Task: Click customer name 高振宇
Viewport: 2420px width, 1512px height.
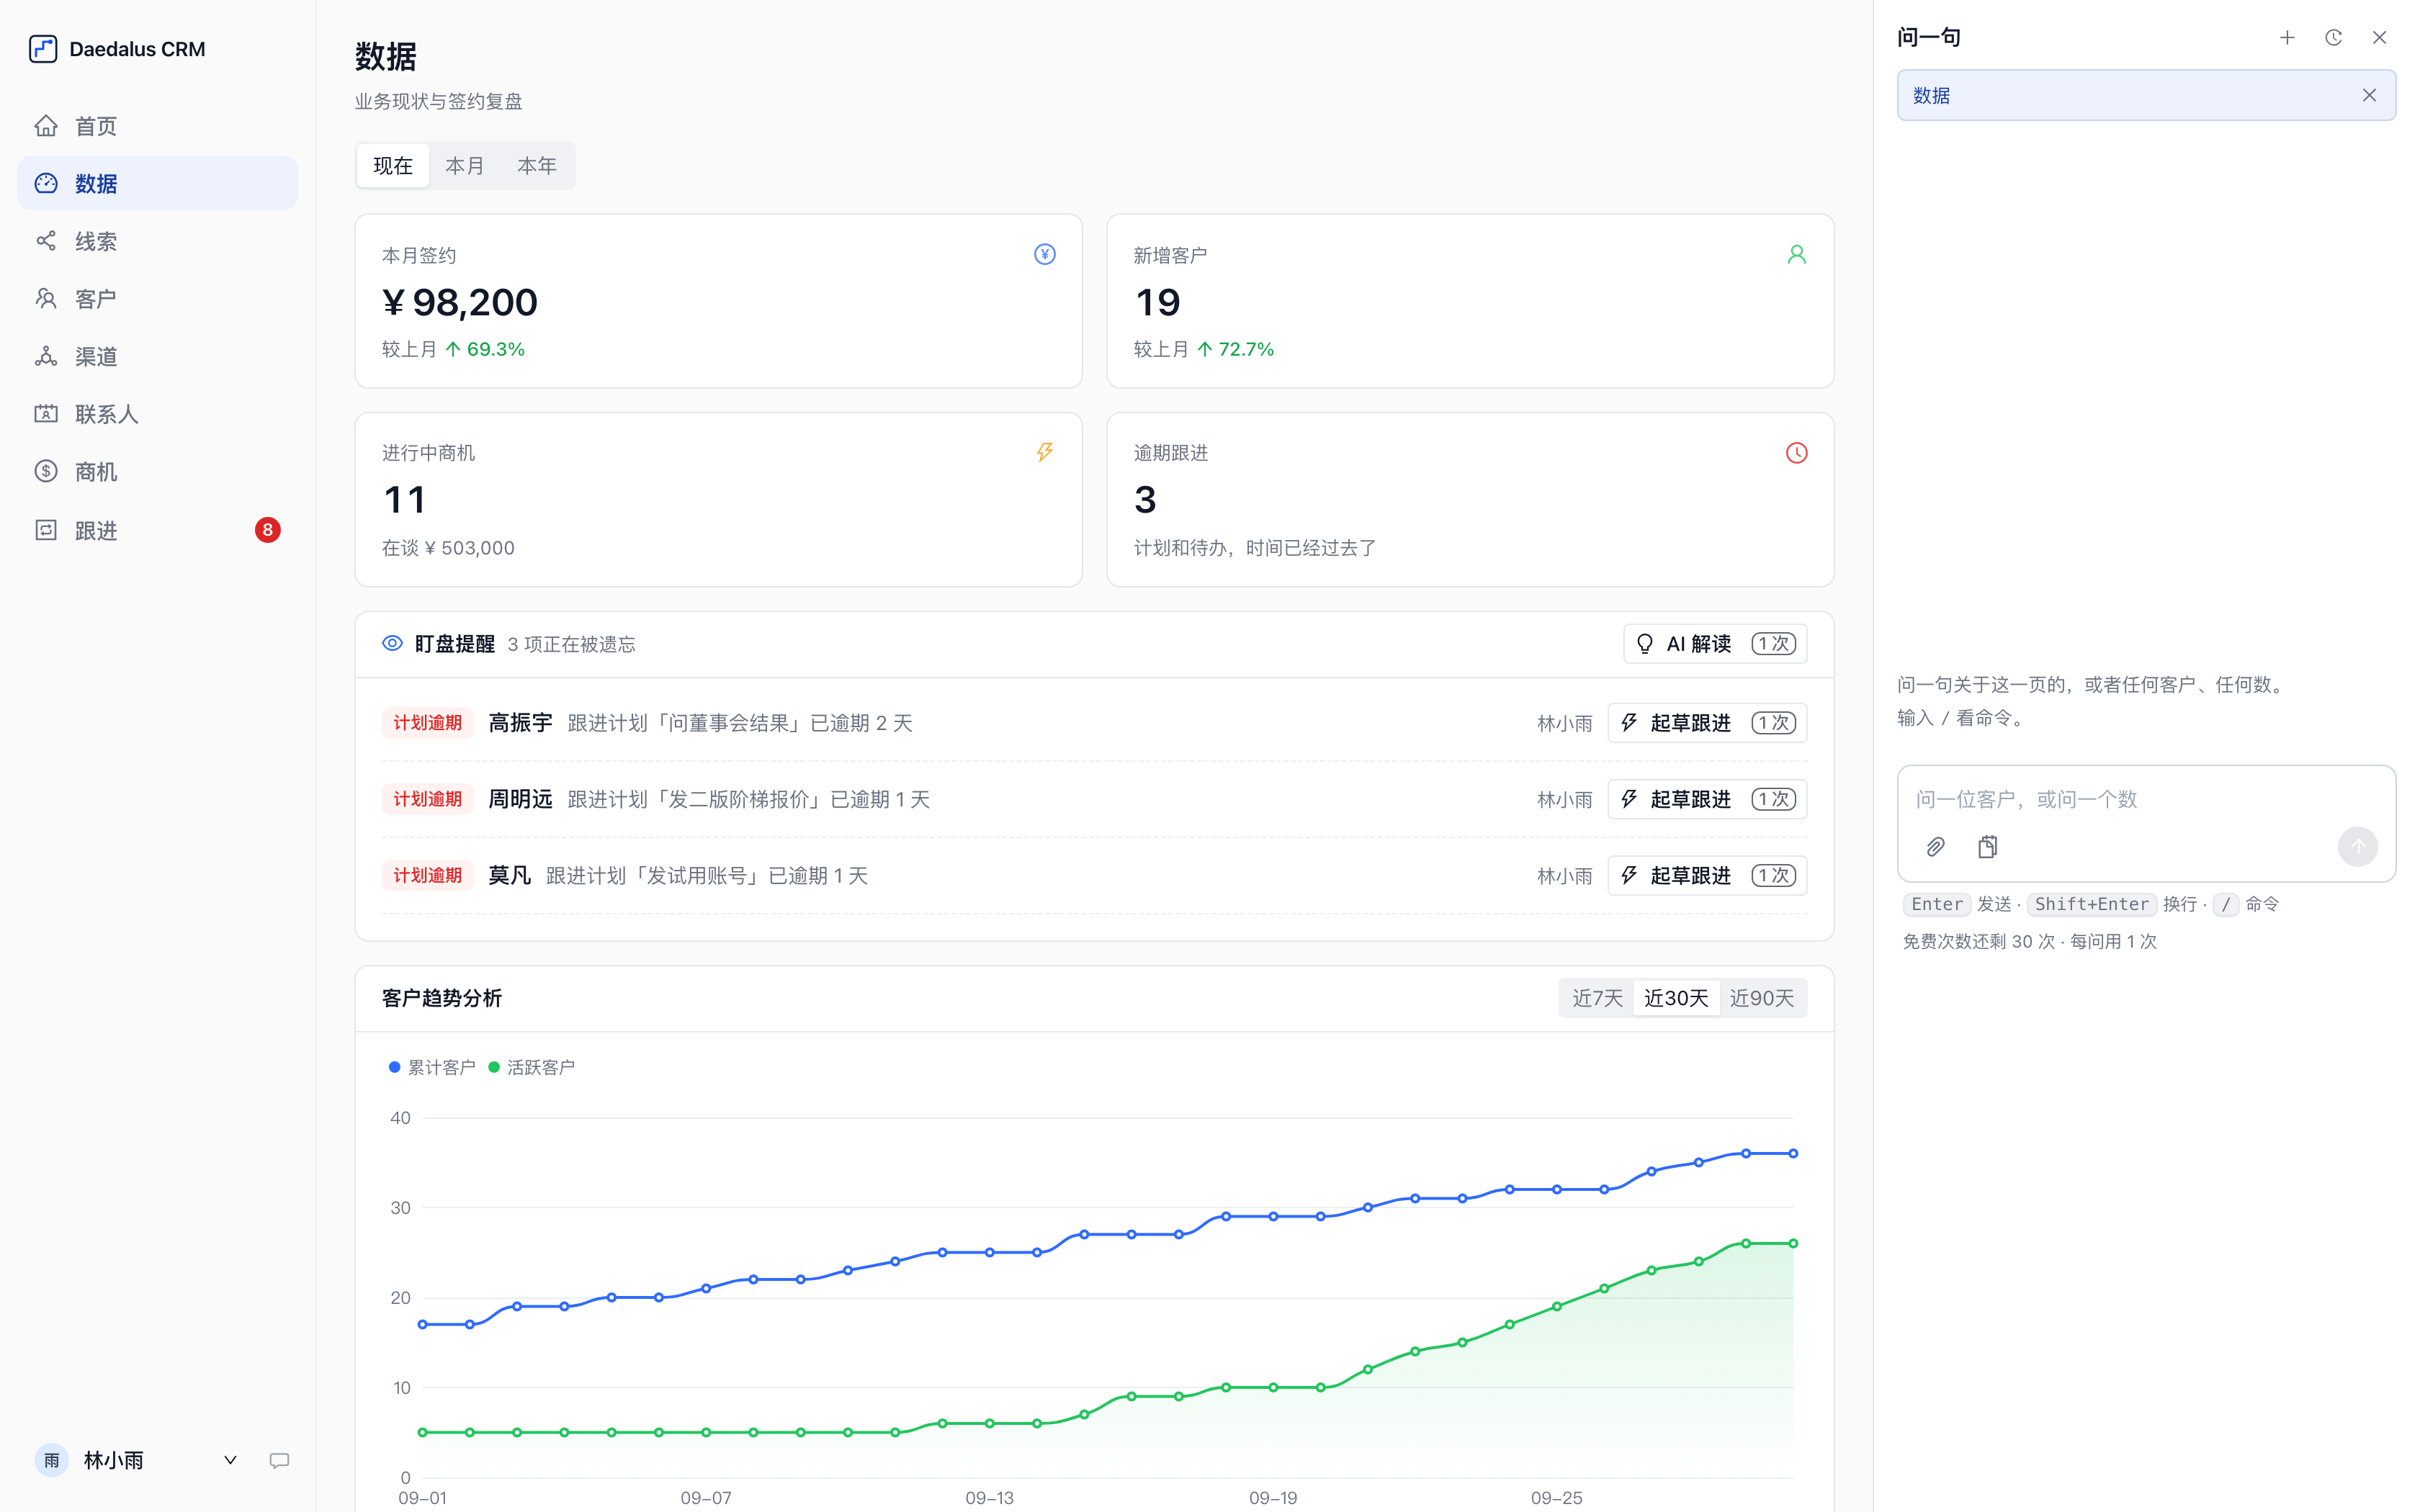Action: tap(520, 723)
